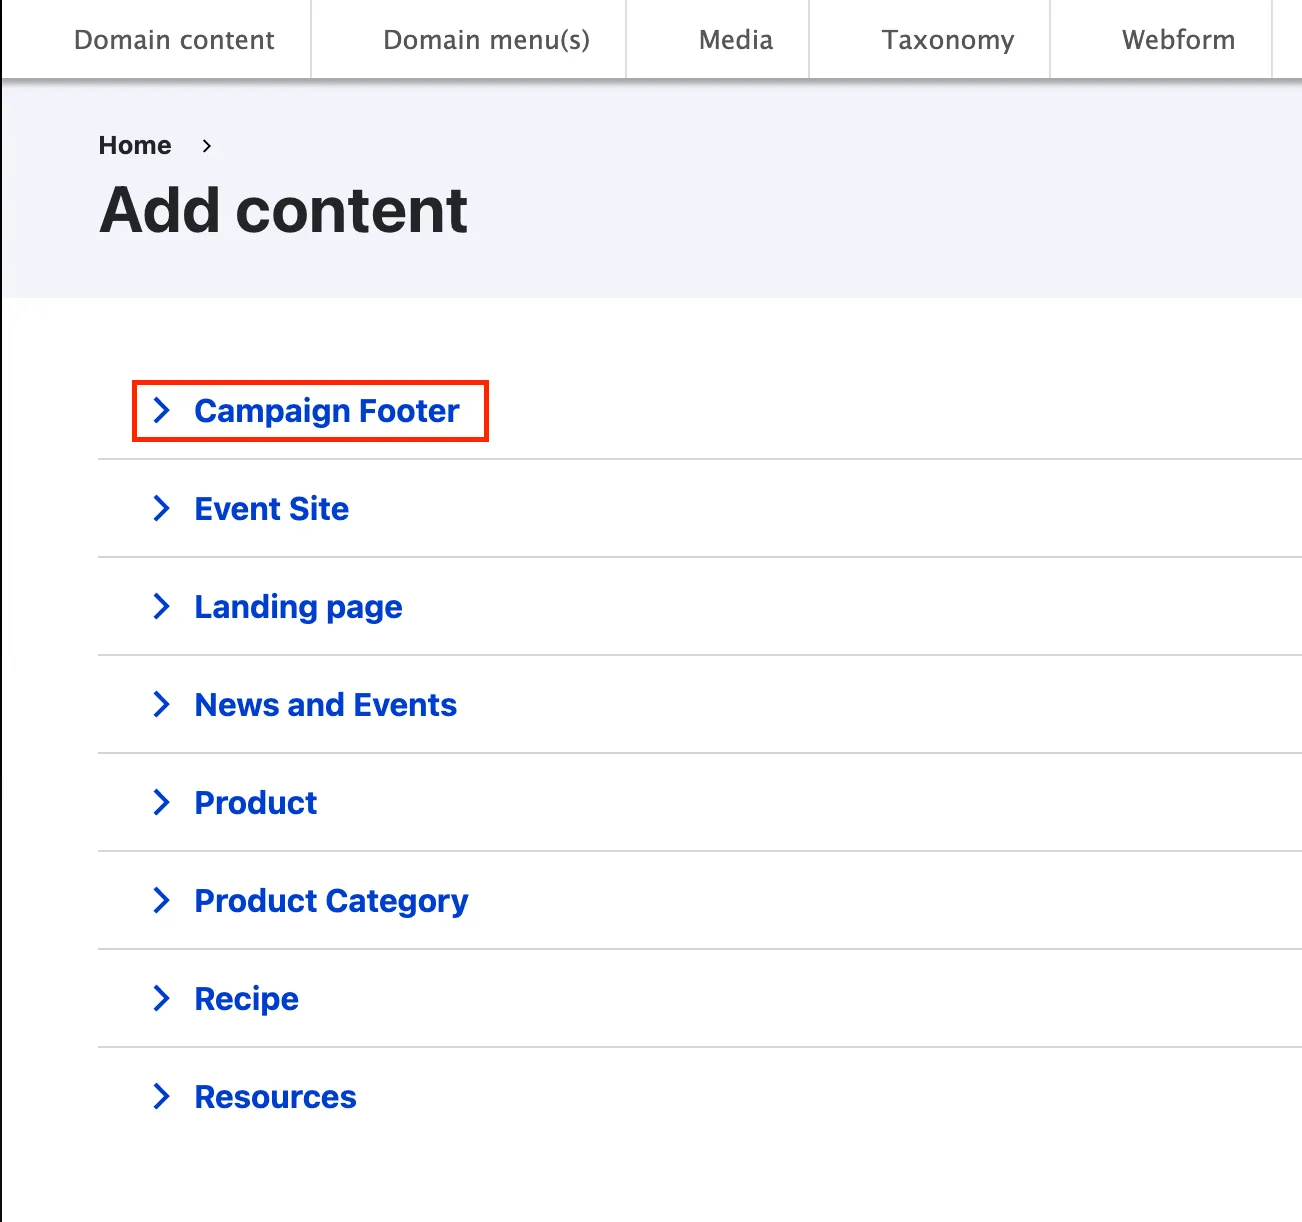This screenshot has width=1302, height=1222.
Task: Open the Domain content tab
Action: tap(174, 40)
